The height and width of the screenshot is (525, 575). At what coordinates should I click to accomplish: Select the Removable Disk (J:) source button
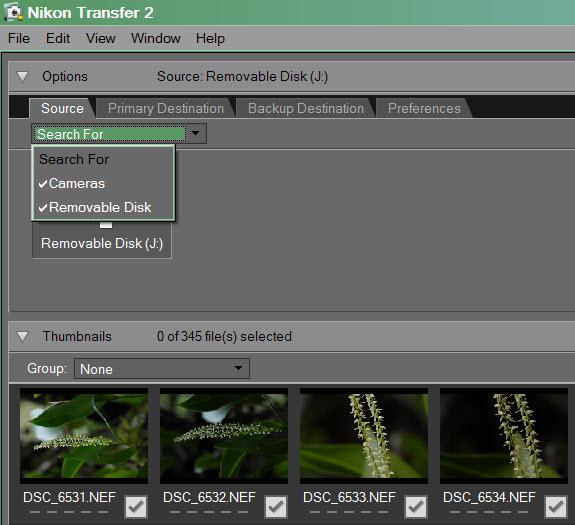[102, 240]
